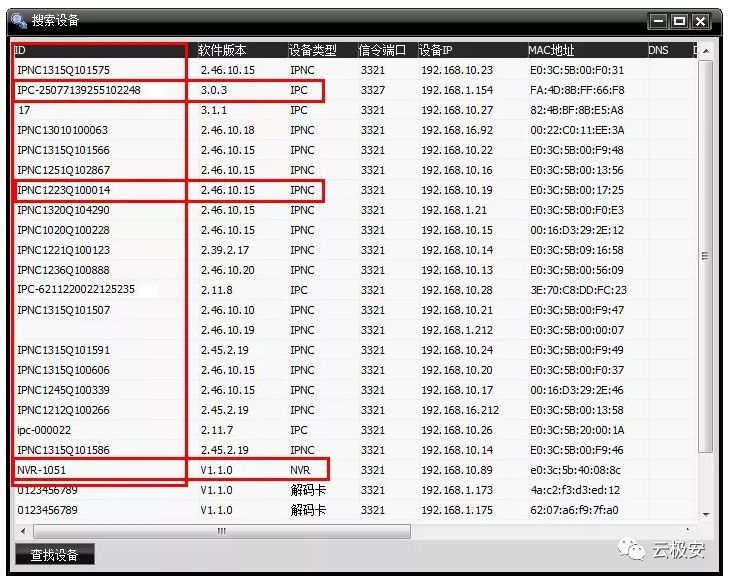Click IP address 192.168.1.212
This screenshot has width=729, height=582.
tap(457, 330)
